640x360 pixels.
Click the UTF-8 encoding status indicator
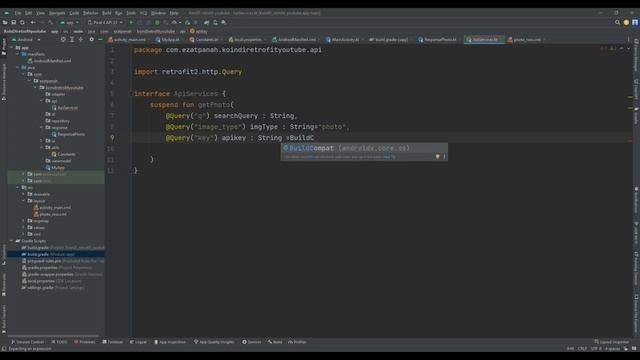pyautogui.click(x=596, y=349)
